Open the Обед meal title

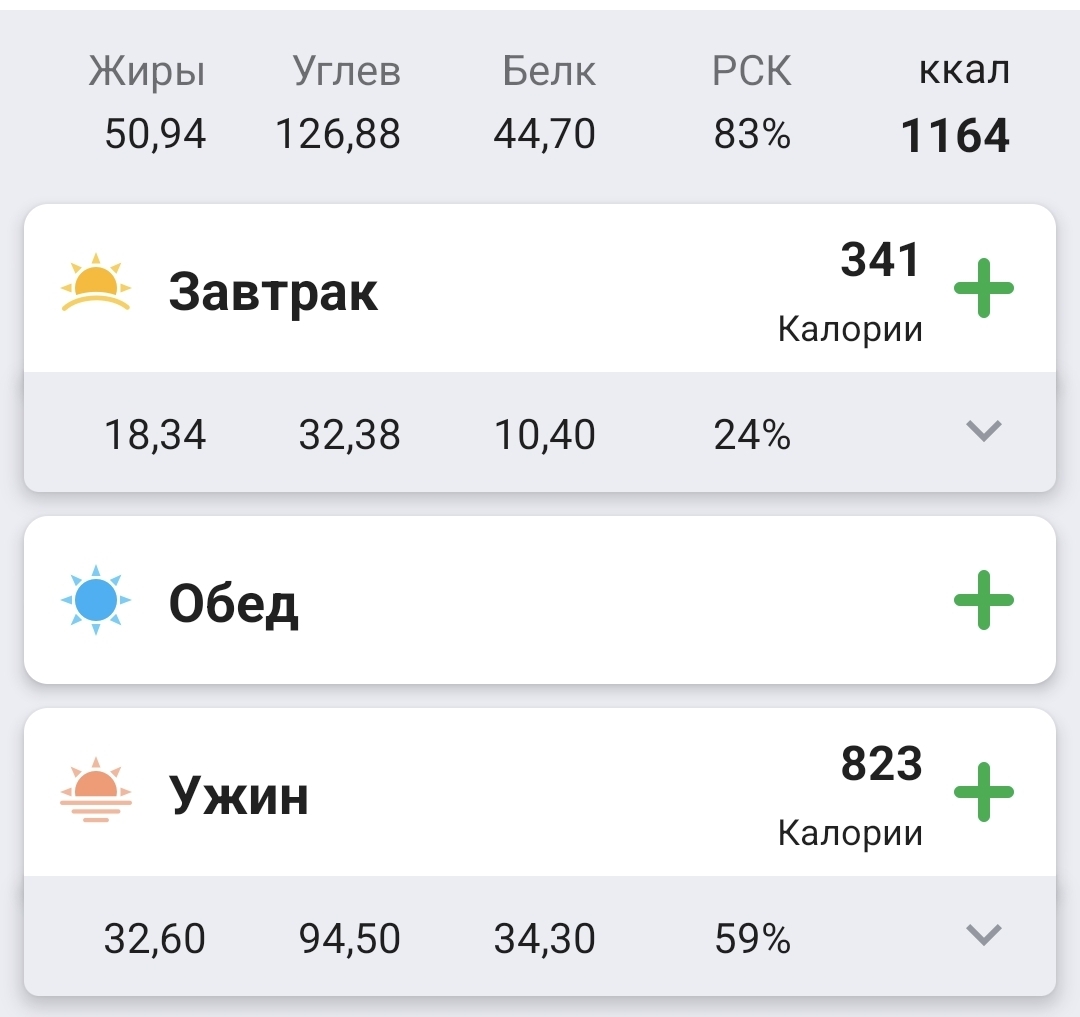[233, 603]
